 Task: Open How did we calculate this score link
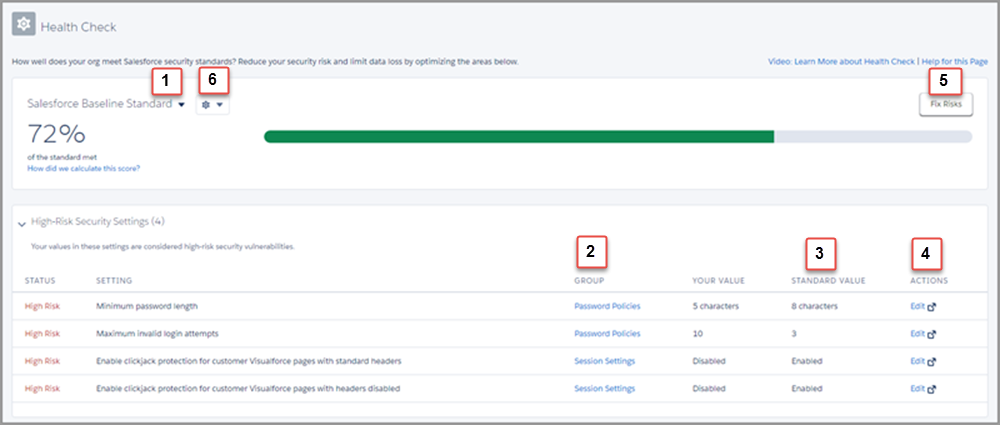tap(84, 168)
